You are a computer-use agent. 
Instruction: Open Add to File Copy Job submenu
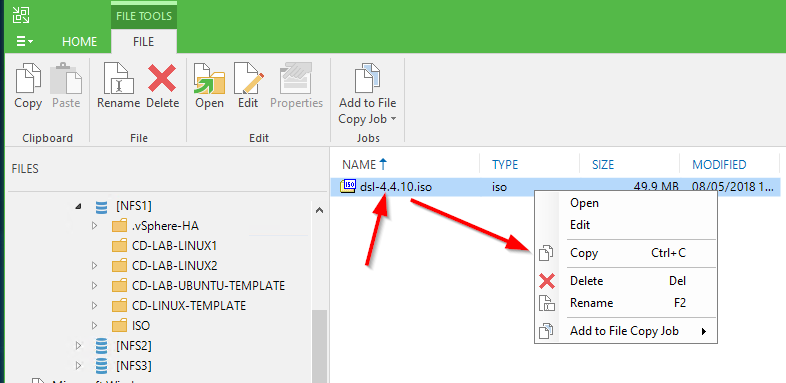pyautogui.click(x=626, y=331)
